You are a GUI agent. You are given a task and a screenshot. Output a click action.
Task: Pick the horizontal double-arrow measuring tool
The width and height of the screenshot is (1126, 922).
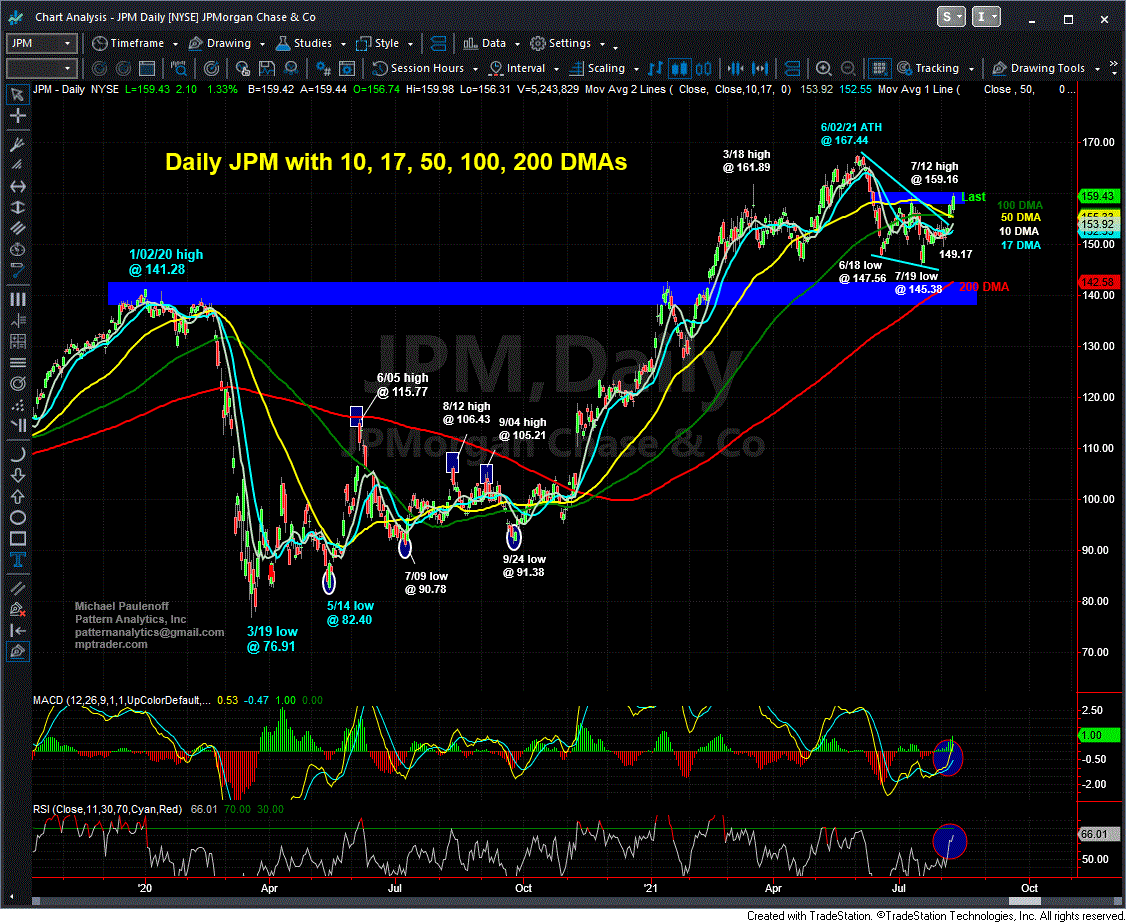[17, 187]
